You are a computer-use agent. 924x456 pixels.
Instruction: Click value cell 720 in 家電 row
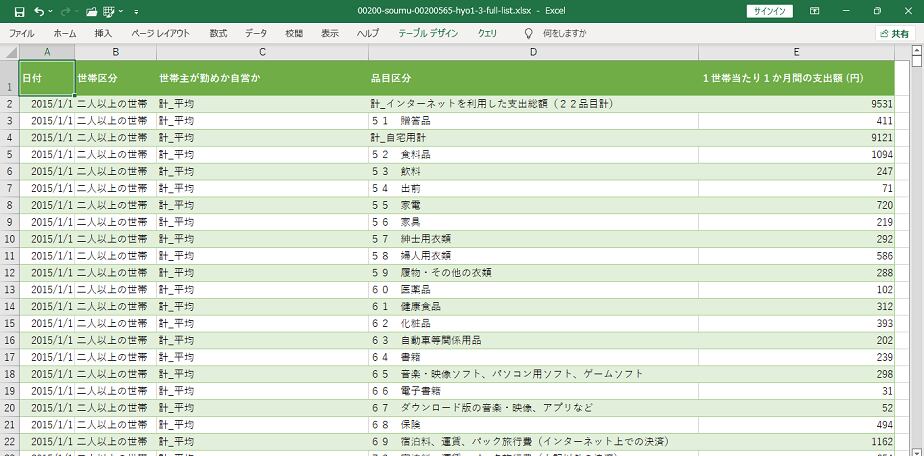[796, 206]
